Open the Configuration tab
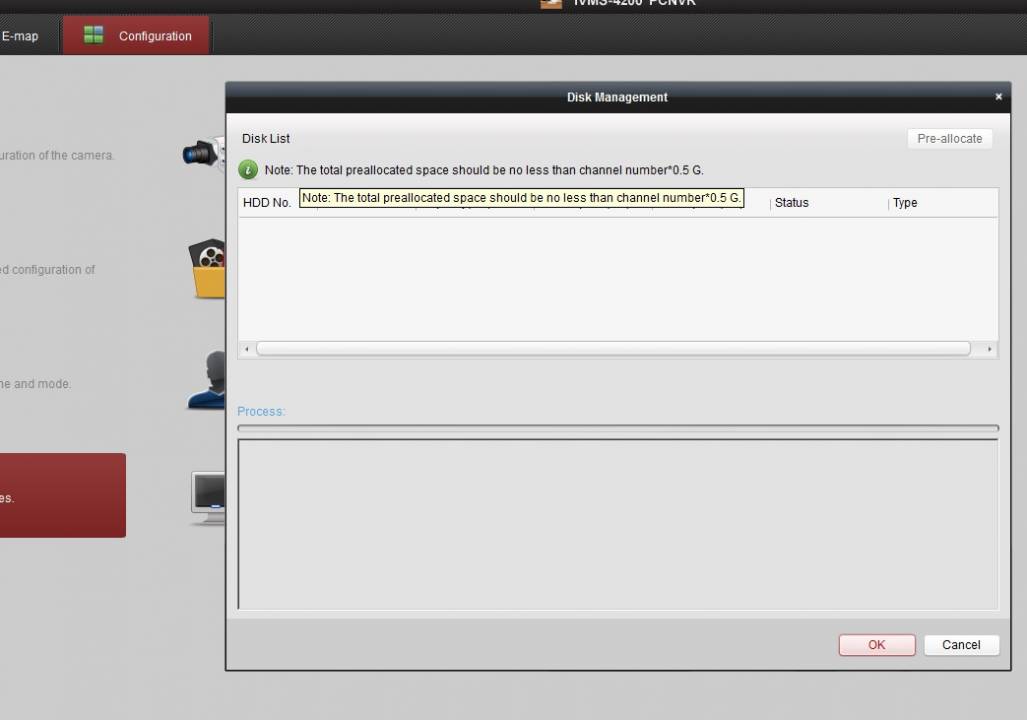The width and height of the screenshot is (1027, 720). (x=136, y=35)
